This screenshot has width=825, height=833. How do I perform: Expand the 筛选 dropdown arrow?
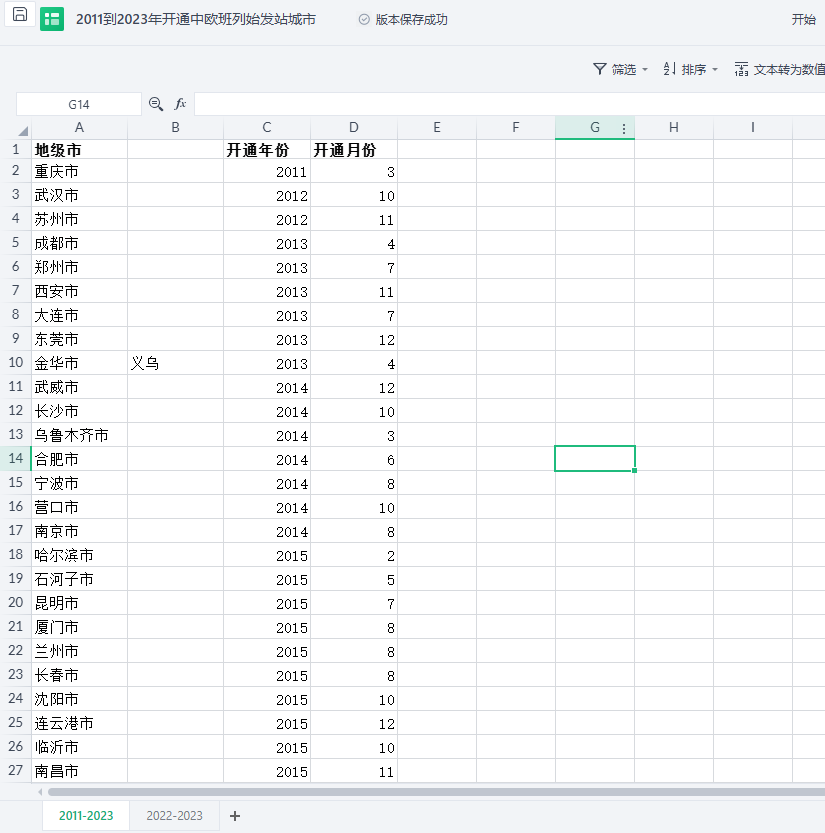645,70
